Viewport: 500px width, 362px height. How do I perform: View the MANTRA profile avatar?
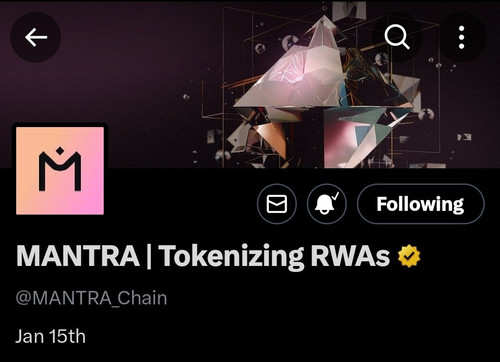coord(60,170)
